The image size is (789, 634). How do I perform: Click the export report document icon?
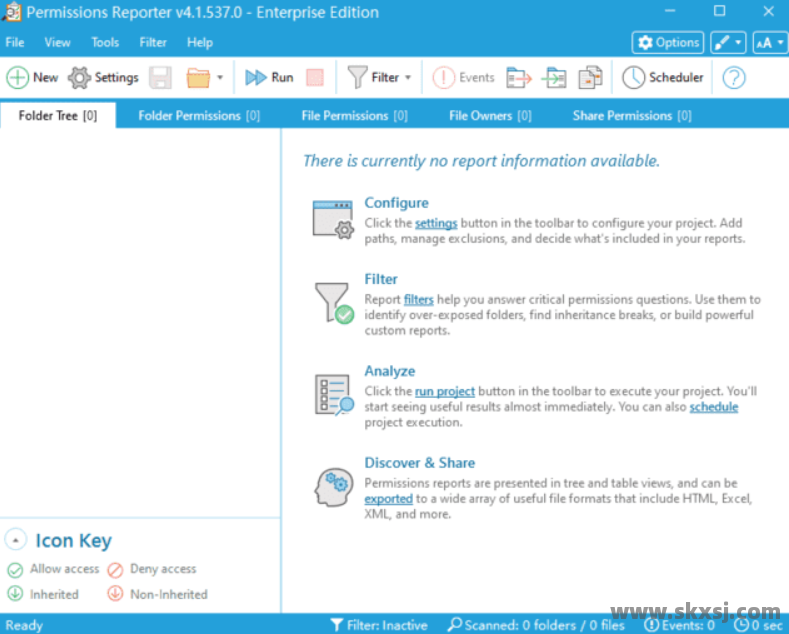[x=591, y=77]
